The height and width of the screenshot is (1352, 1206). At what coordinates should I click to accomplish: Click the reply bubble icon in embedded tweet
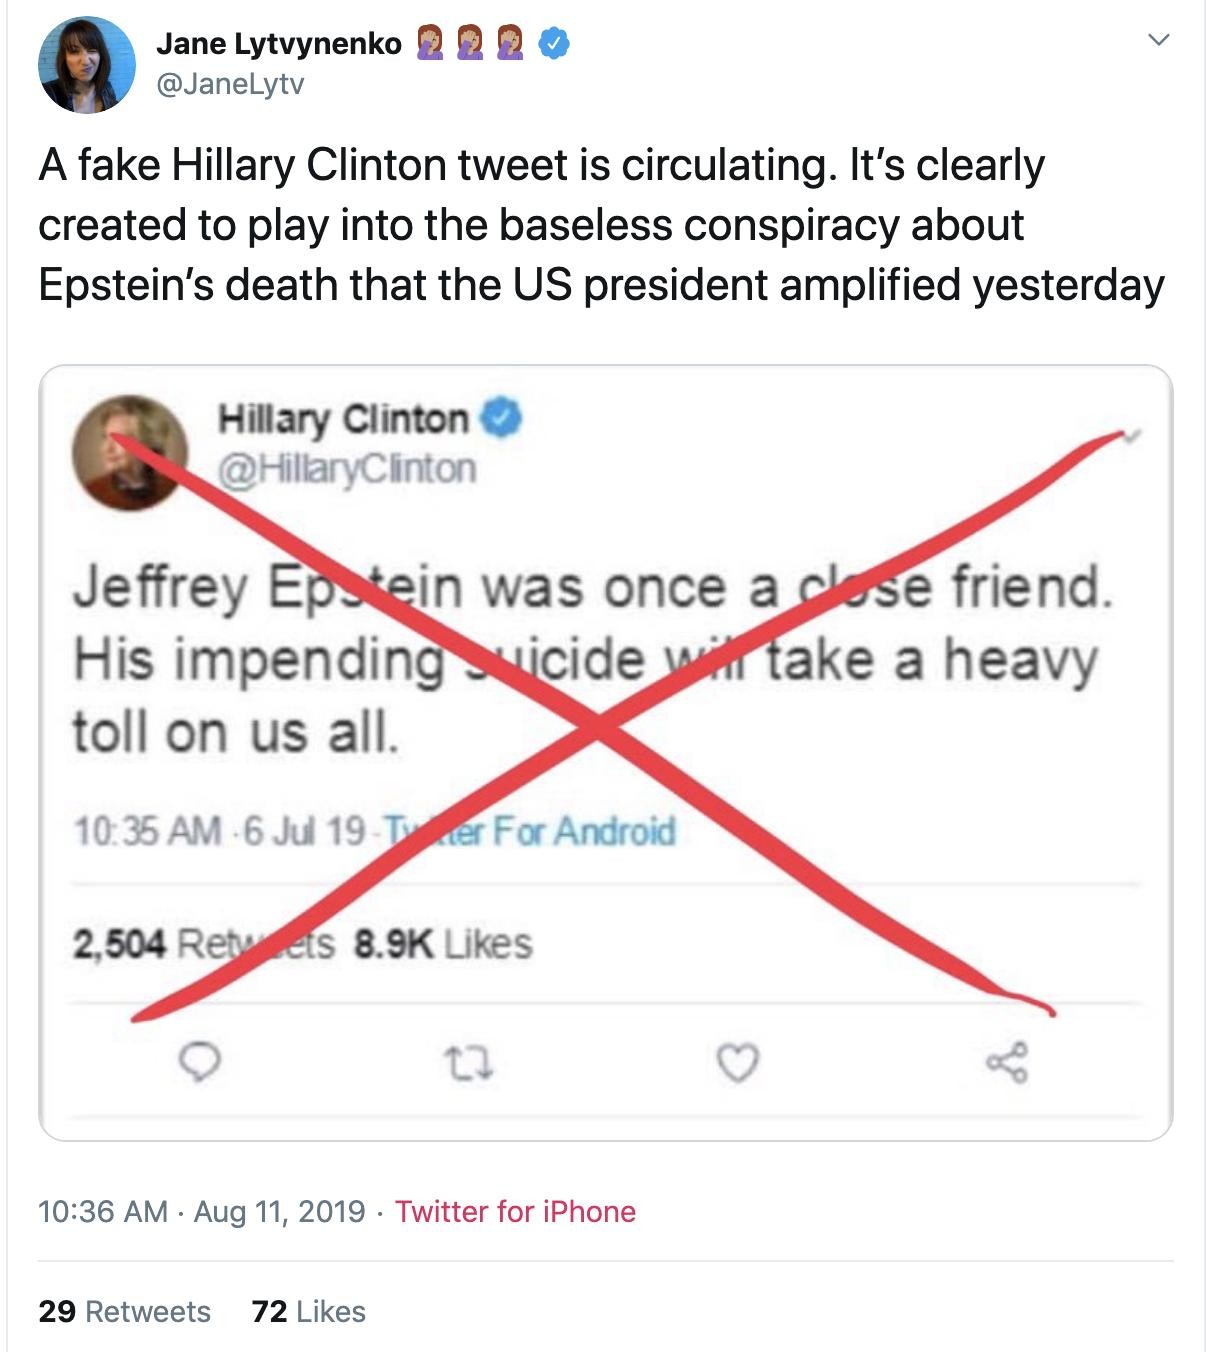203,1063
